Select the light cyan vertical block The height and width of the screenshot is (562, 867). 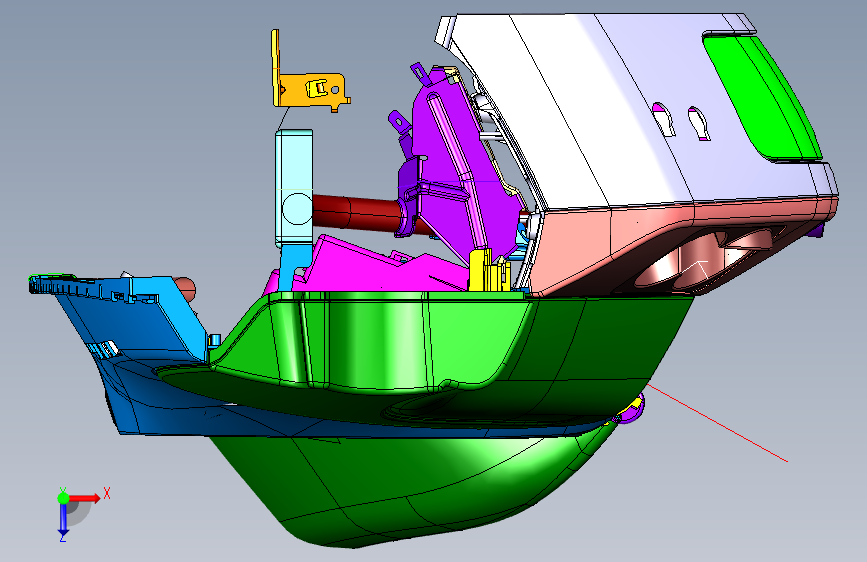click(294, 188)
